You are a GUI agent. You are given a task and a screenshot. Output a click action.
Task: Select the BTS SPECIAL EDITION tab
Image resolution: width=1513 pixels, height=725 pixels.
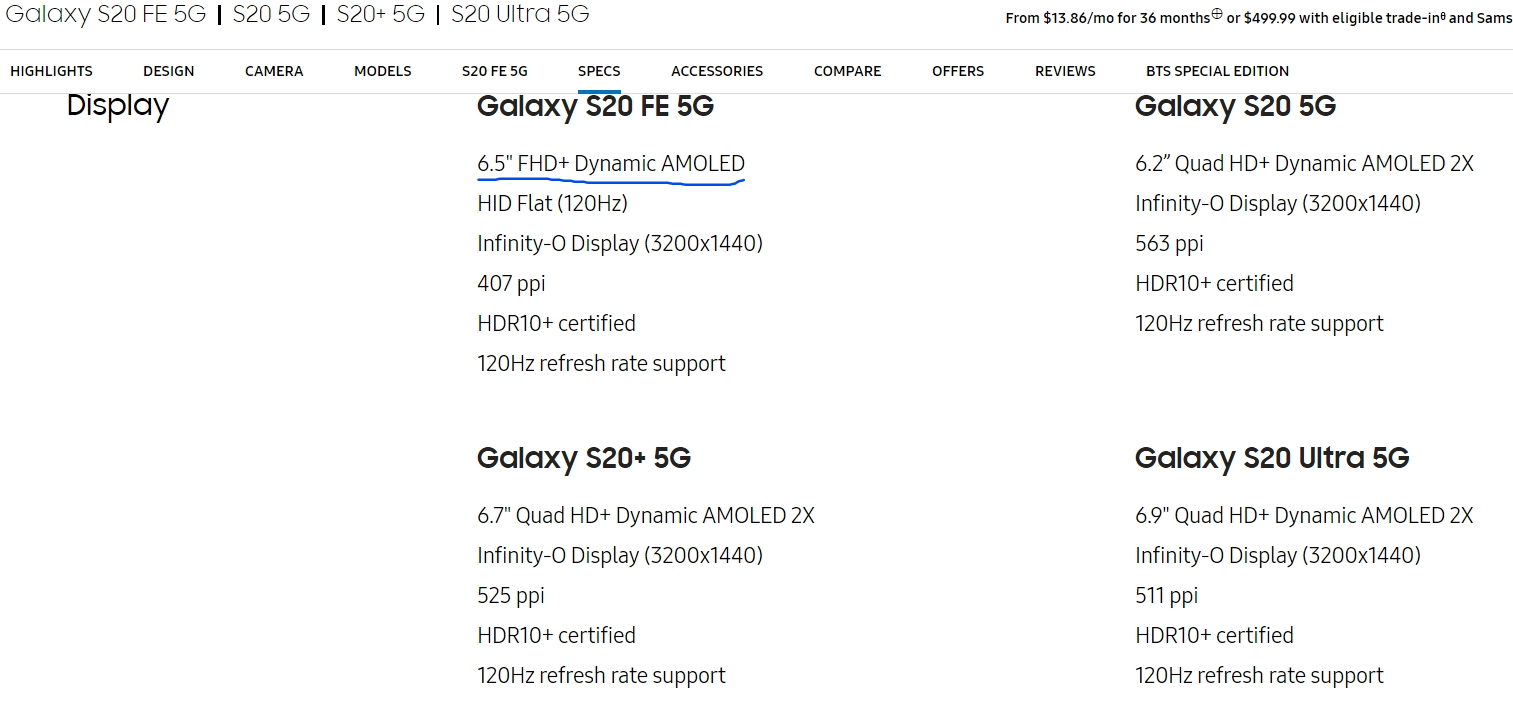tap(1217, 71)
